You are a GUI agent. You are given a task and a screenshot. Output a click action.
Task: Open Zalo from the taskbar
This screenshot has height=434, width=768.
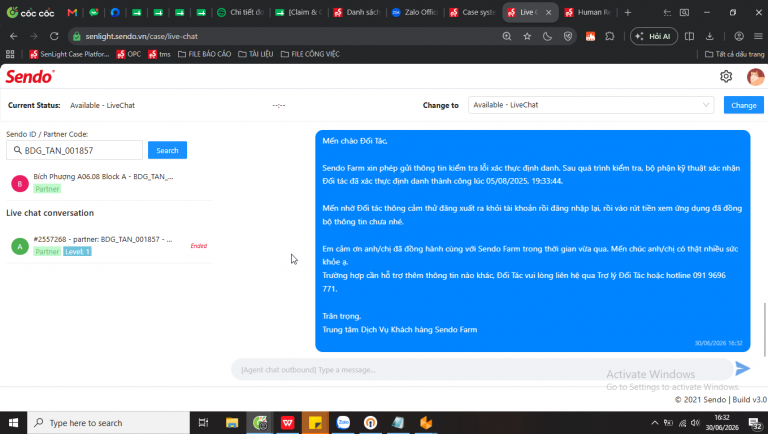click(x=343, y=423)
